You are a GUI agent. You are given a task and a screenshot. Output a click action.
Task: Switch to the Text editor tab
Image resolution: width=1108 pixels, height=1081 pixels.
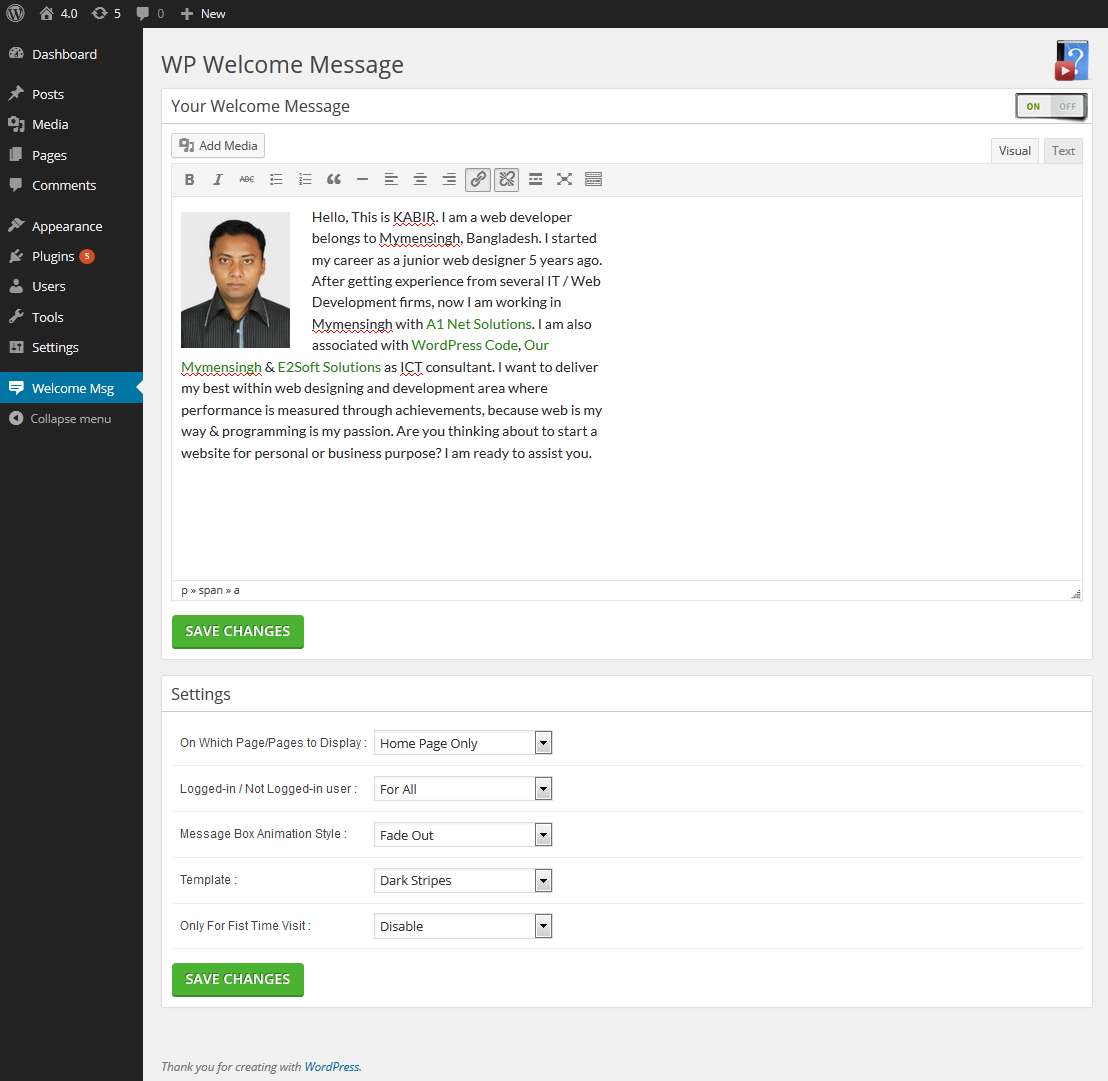[x=1063, y=150]
